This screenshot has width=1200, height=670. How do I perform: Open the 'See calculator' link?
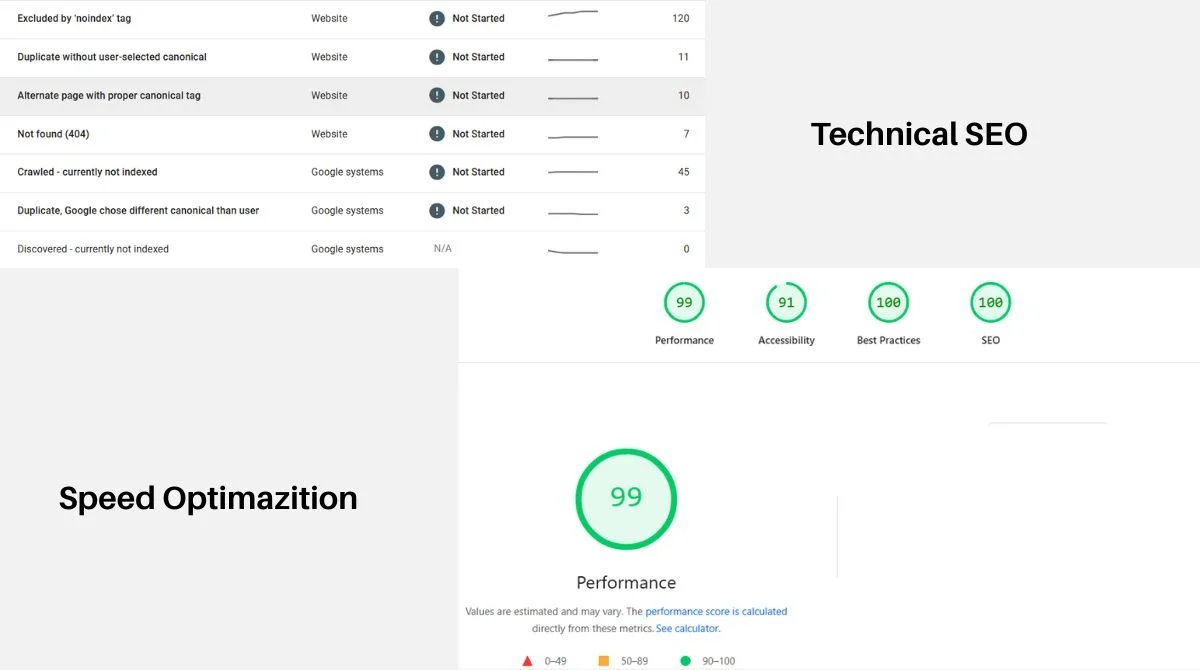(x=687, y=629)
